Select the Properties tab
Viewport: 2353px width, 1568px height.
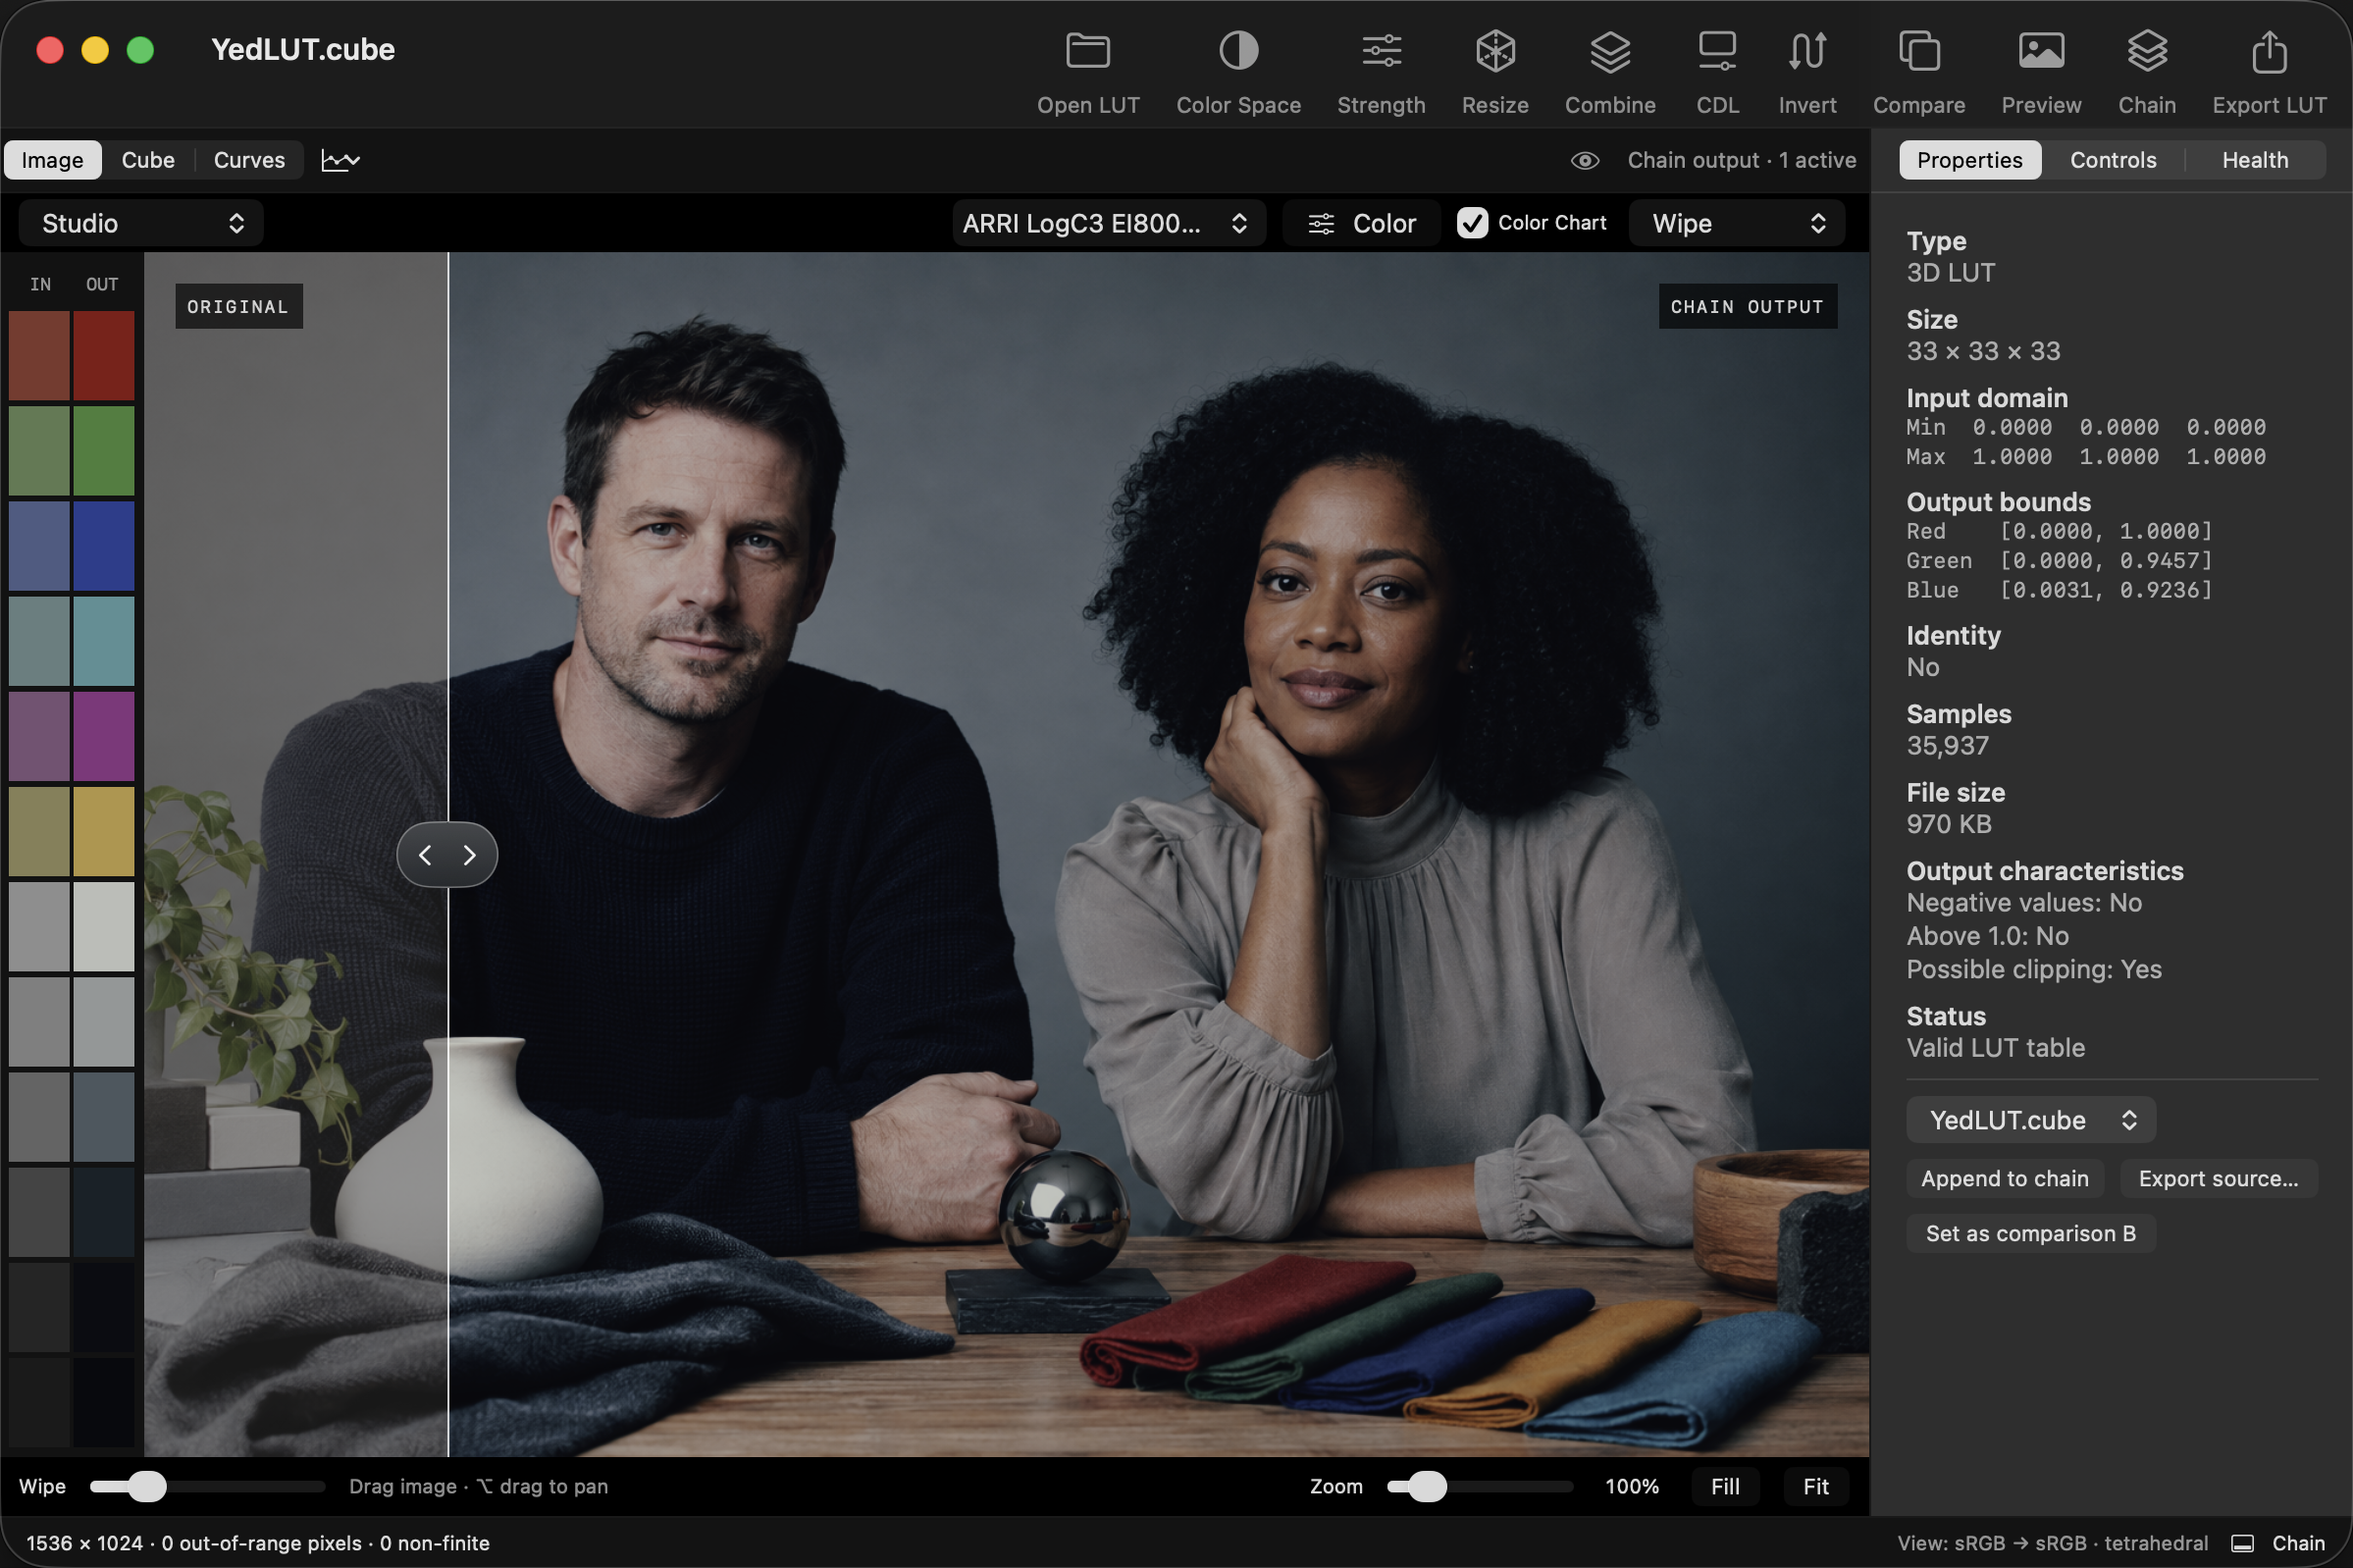click(1969, 160)
